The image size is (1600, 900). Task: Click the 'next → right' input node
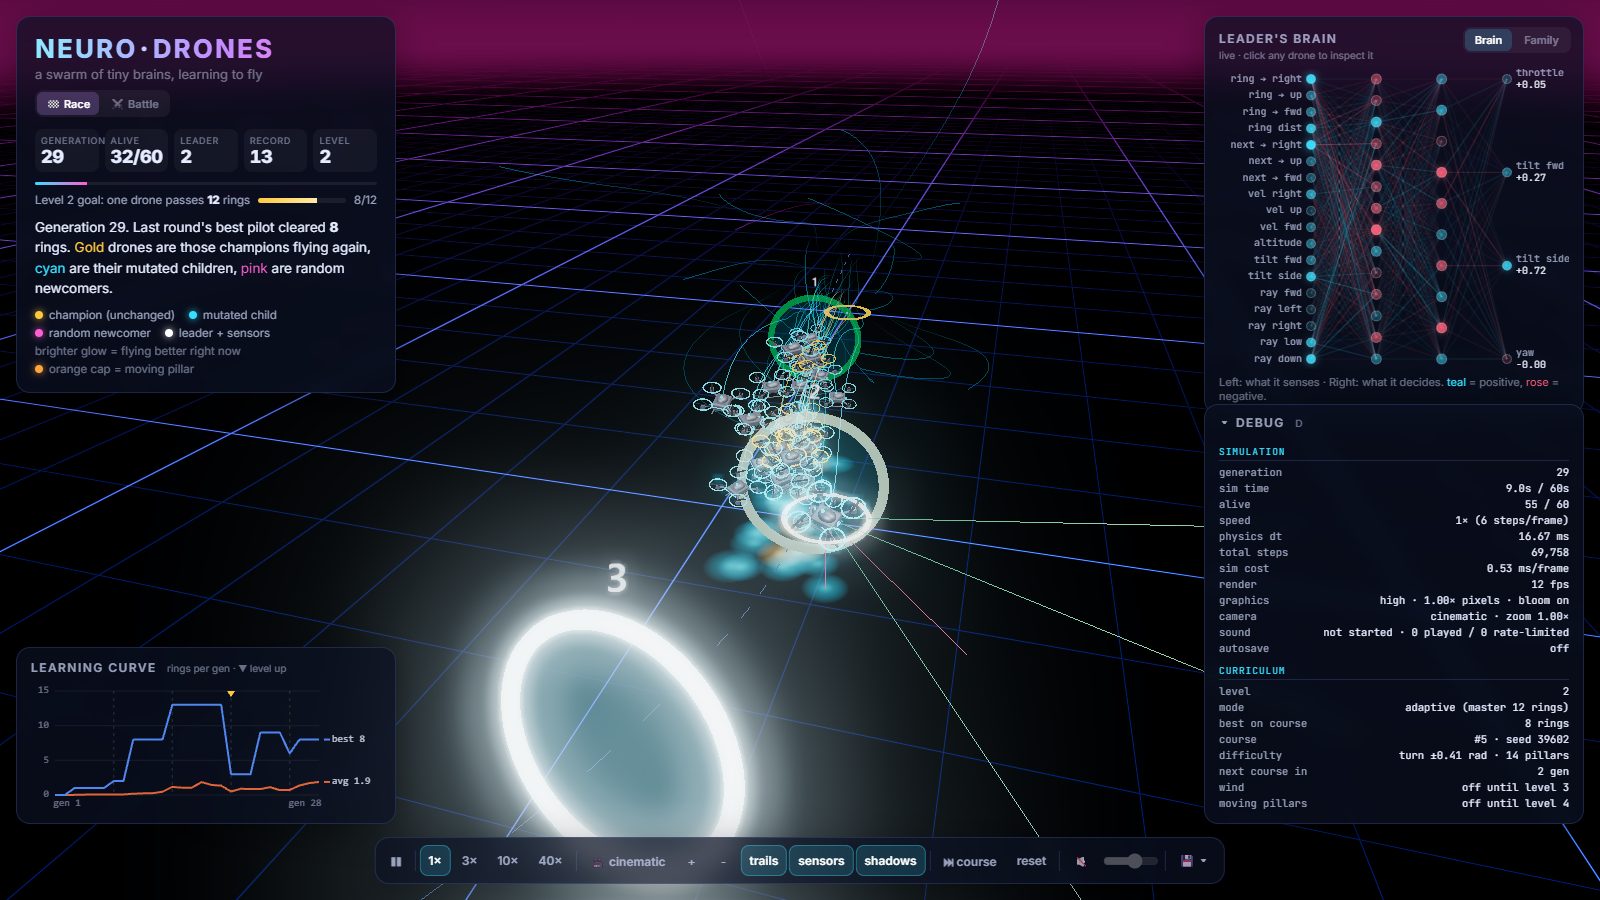[1311, 145]
